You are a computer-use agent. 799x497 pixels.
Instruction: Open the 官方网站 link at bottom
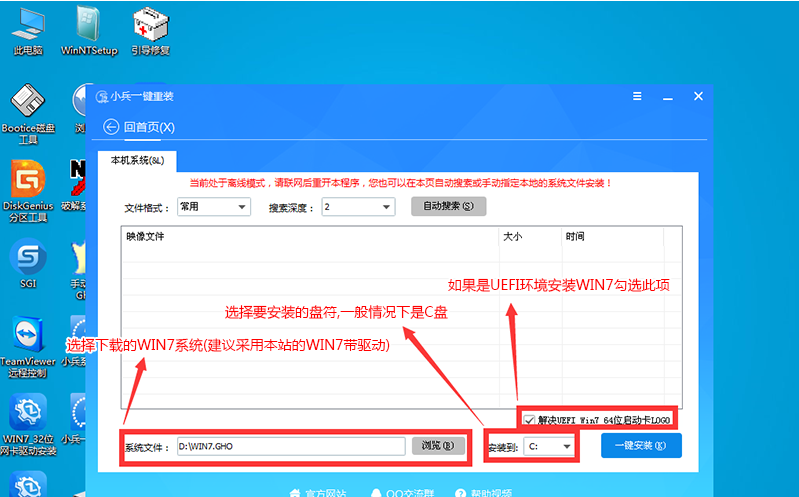click(318, 493)
